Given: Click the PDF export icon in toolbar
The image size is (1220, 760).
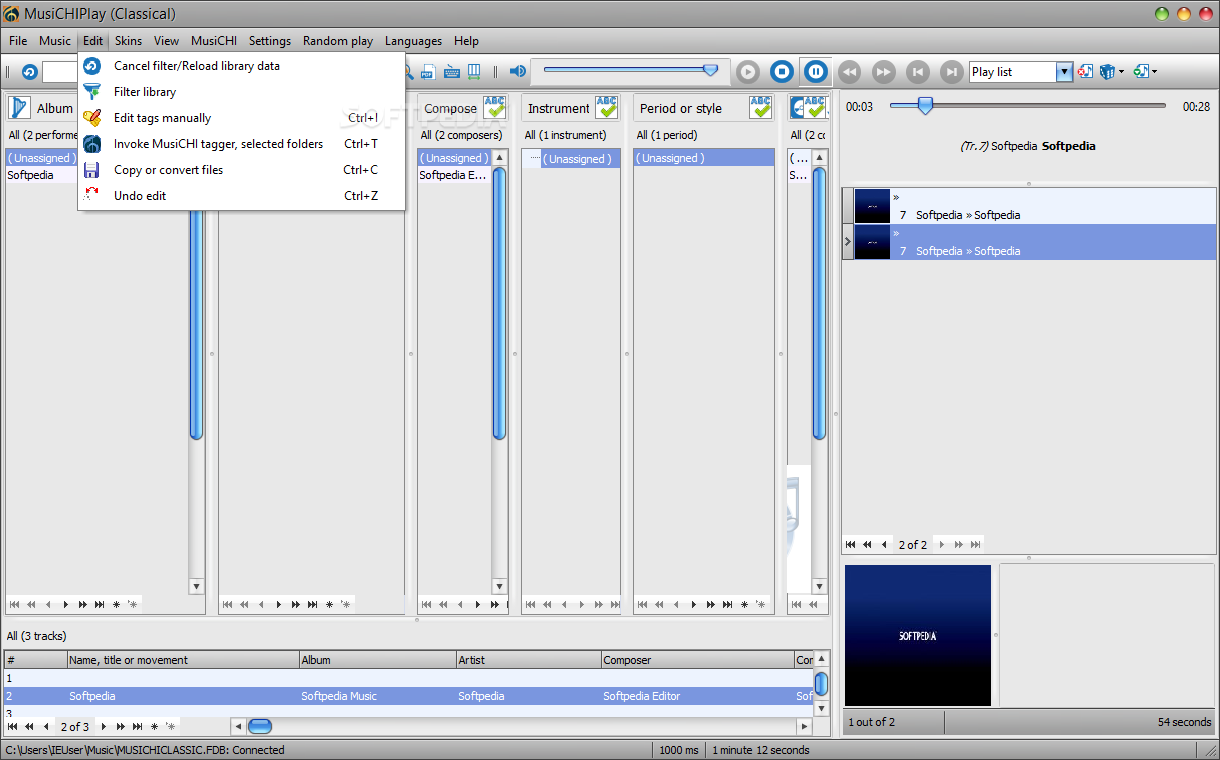Looking at the screenshot, I should click(428, 72).
